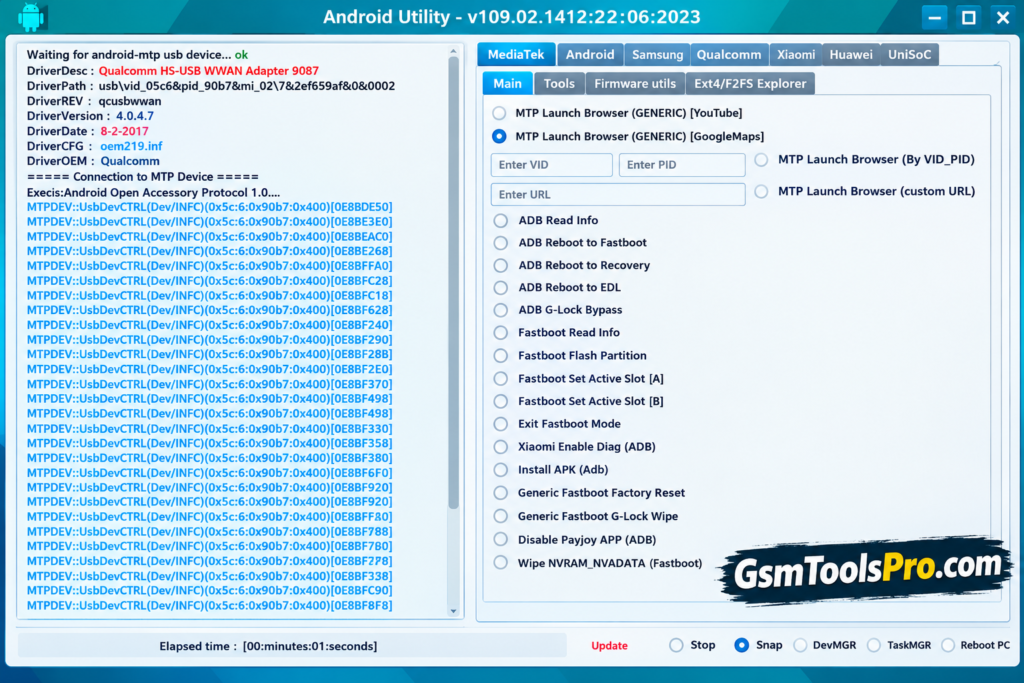Select the Reboot PC radio button
The width and height of the screenshot is (1024, 683).
[948, 646]
